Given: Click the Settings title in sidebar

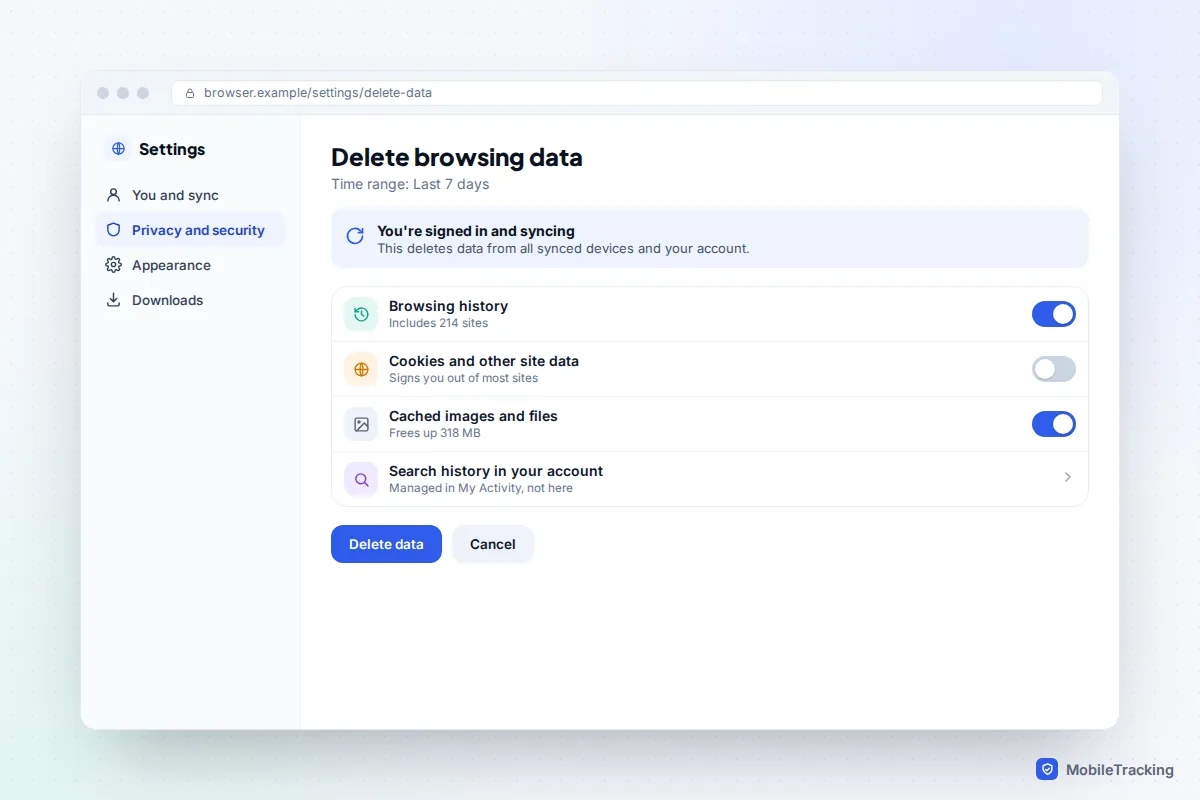Looking at the screenshot, I should [172, 149].
